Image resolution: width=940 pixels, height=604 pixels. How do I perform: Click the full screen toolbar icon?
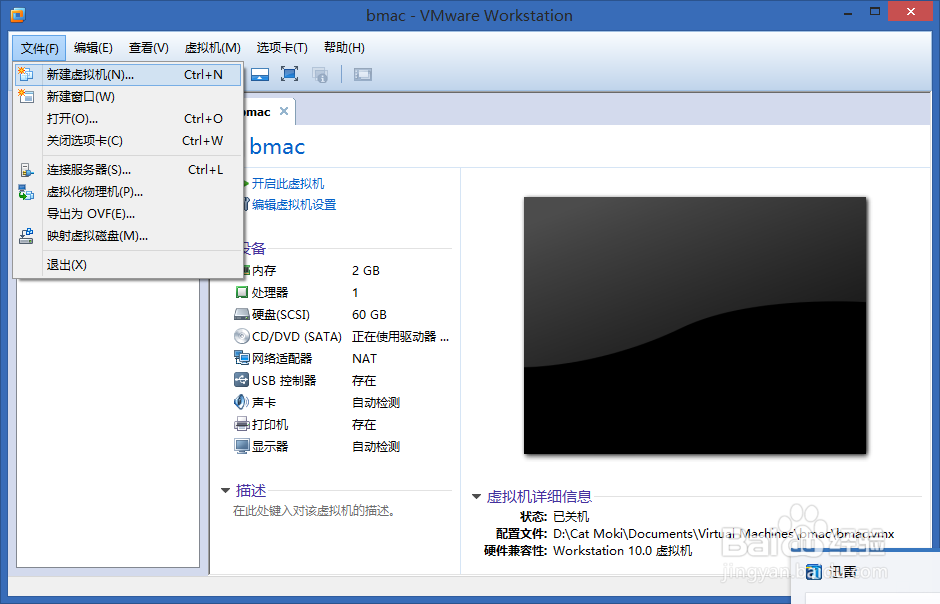coord(290,74)
